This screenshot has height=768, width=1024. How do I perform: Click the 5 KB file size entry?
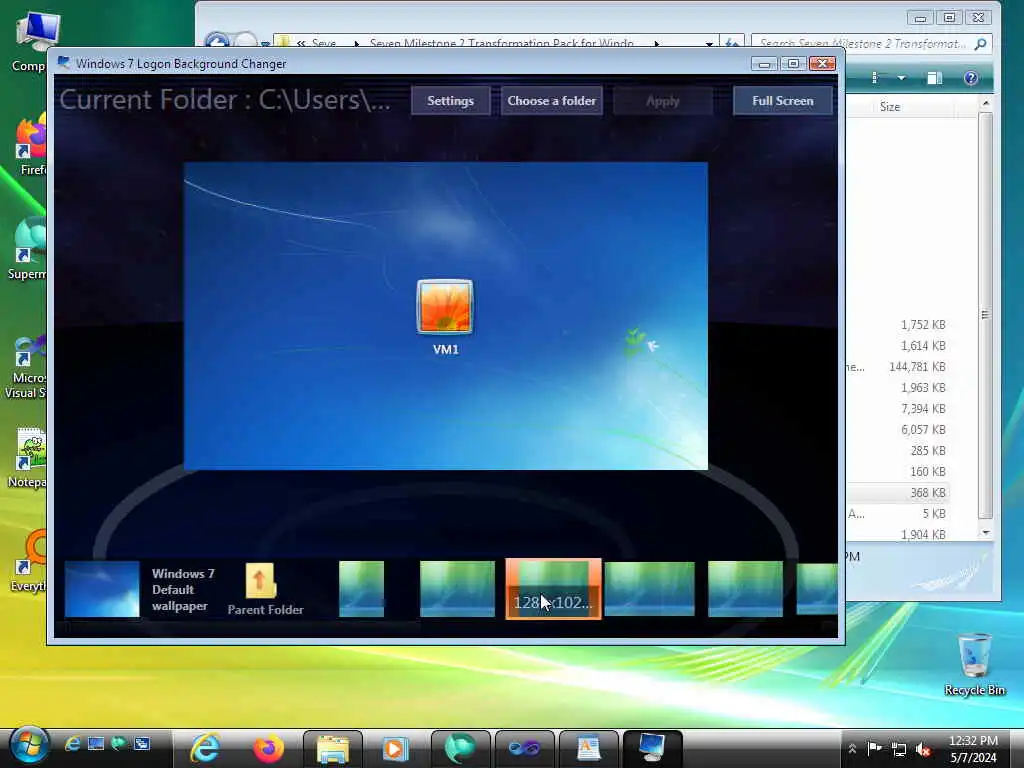tap(934, 513)
